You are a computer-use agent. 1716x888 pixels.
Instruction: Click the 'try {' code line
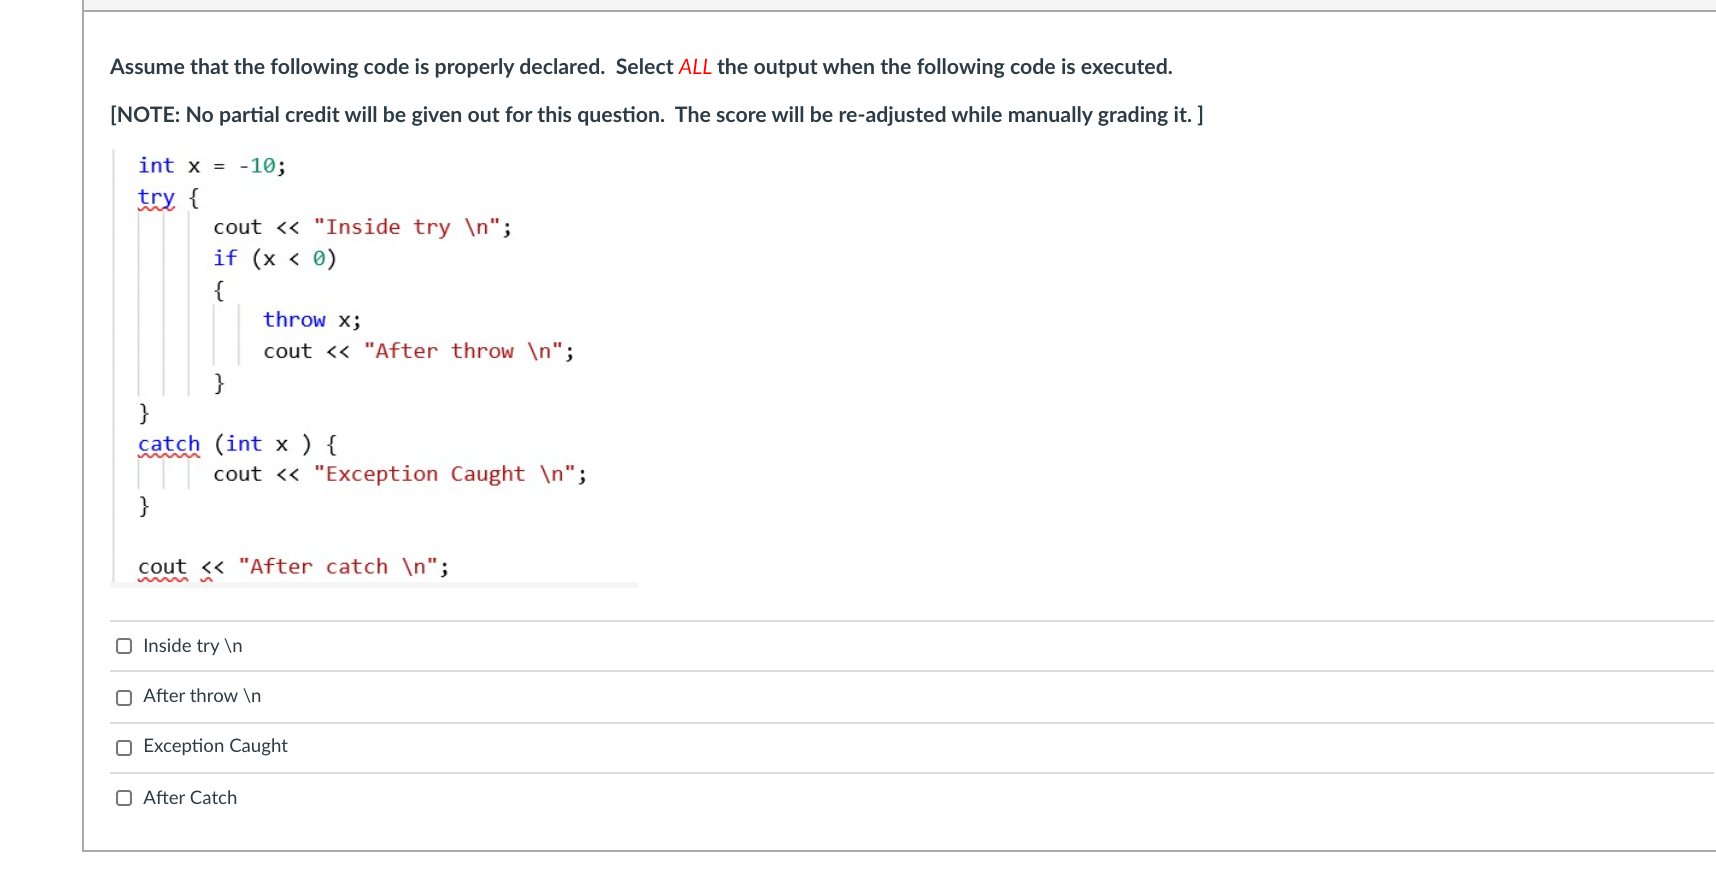(169, 198)
